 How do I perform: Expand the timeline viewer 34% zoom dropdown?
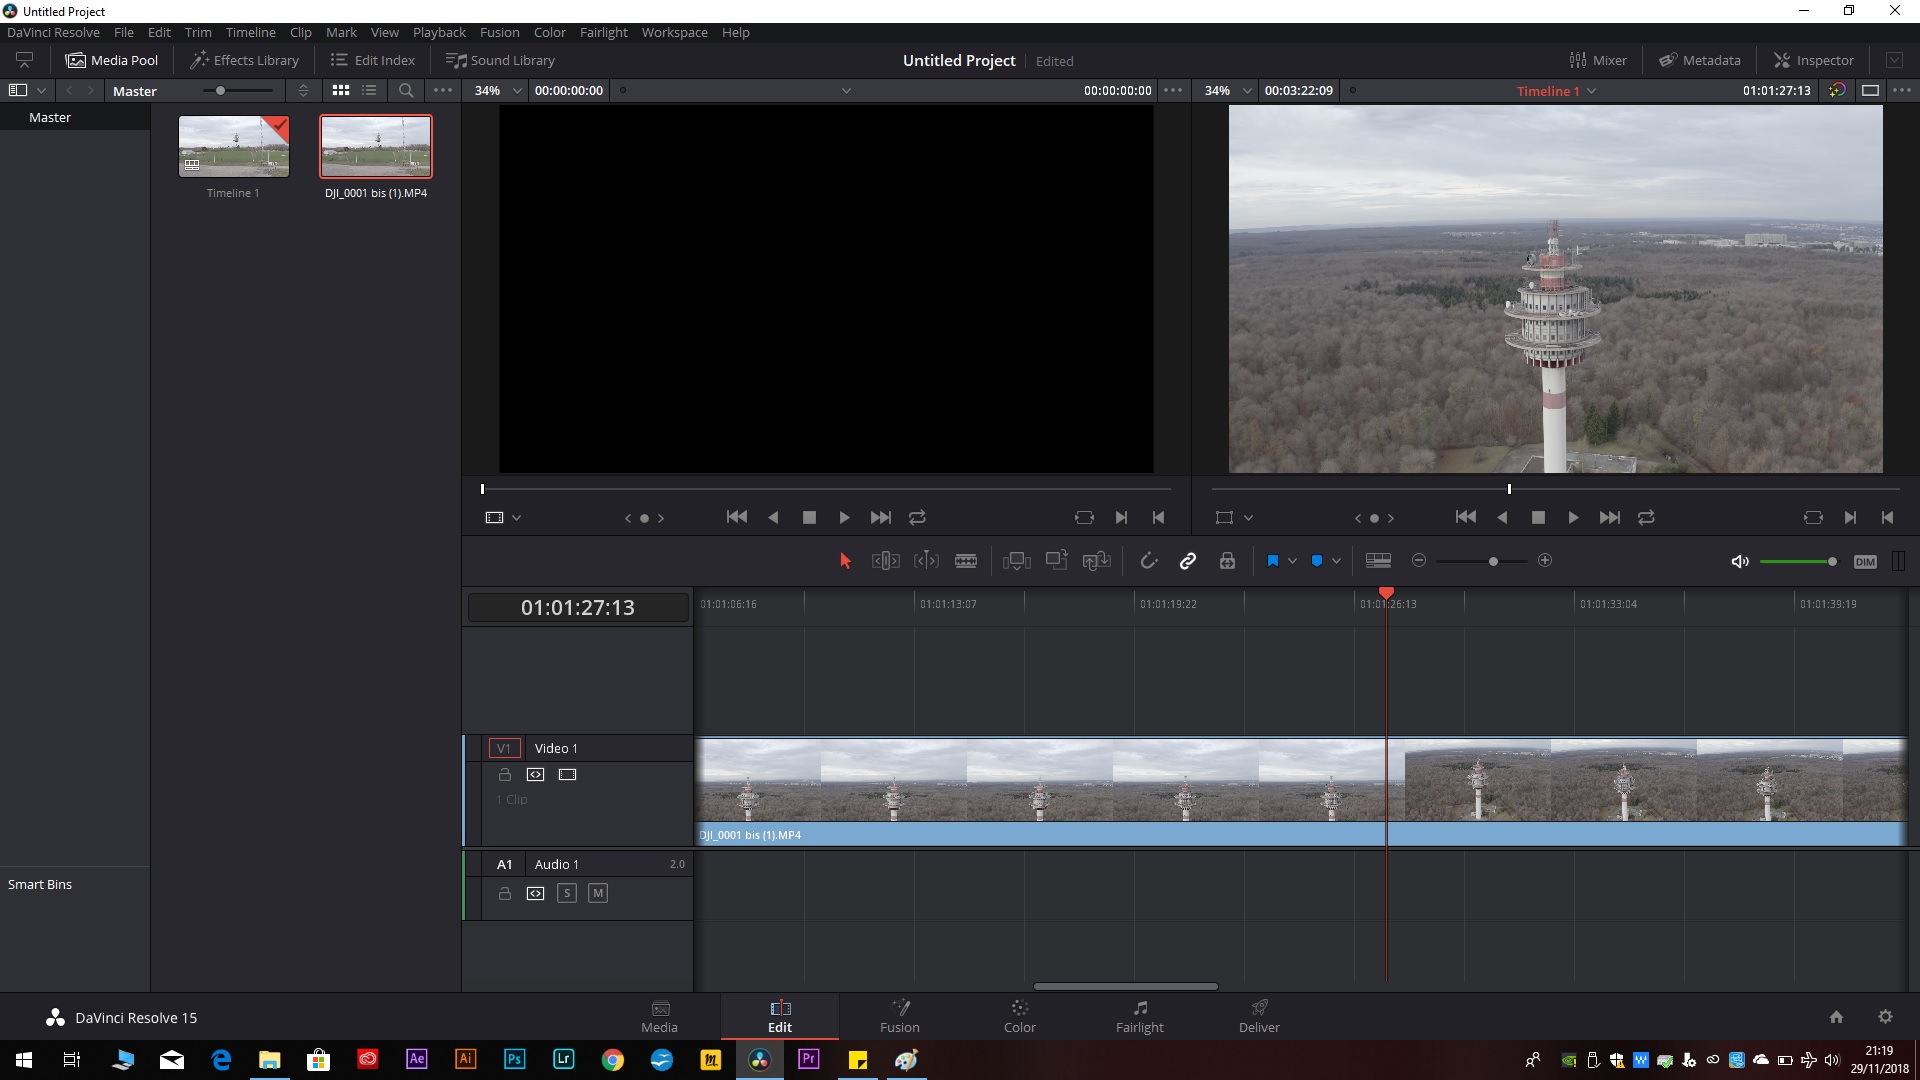point(1246,91)
